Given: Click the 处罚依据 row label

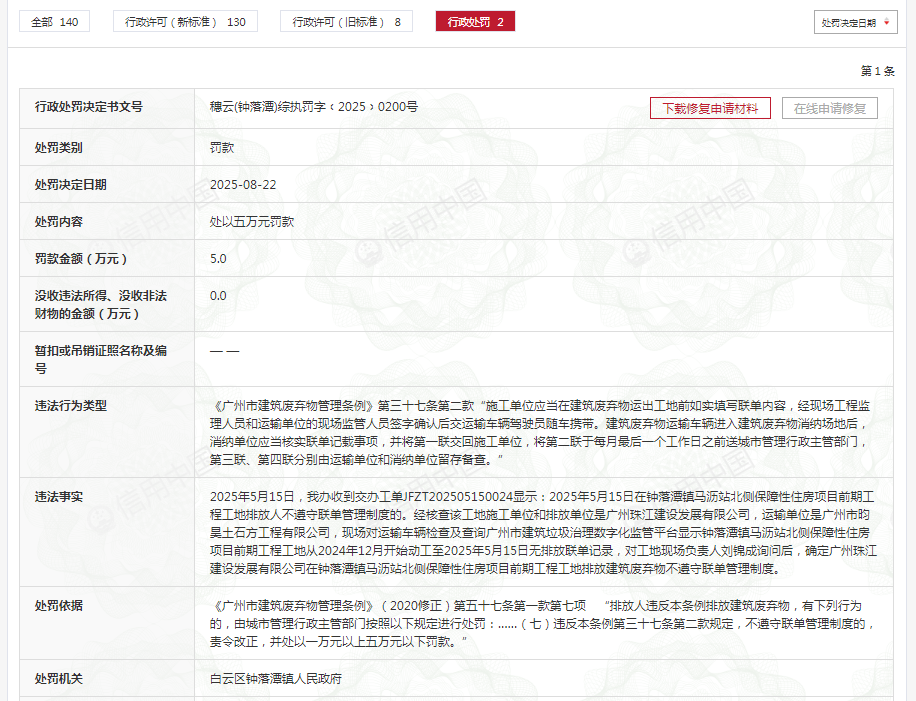Looking at the screenshot, I should point(59,606).
